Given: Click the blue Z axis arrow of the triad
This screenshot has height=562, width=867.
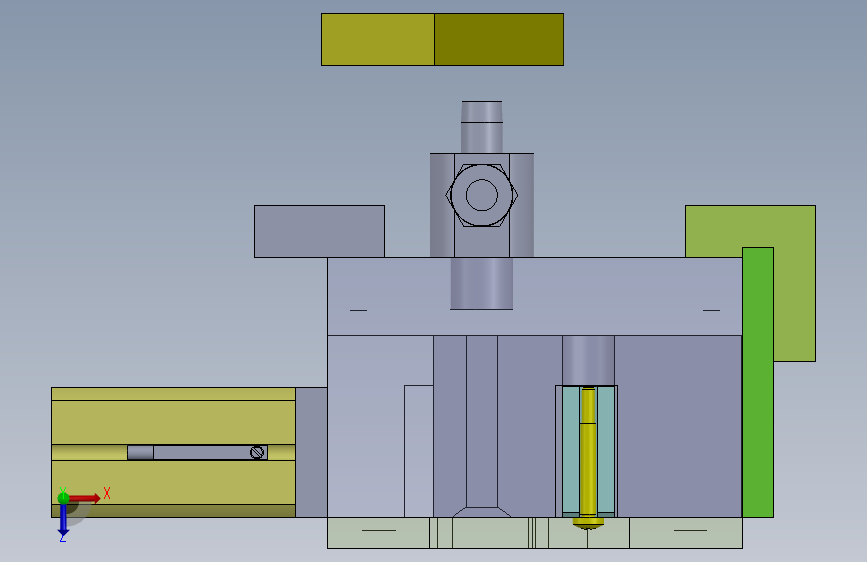Looking at the screenshot, I should [63, 521].
